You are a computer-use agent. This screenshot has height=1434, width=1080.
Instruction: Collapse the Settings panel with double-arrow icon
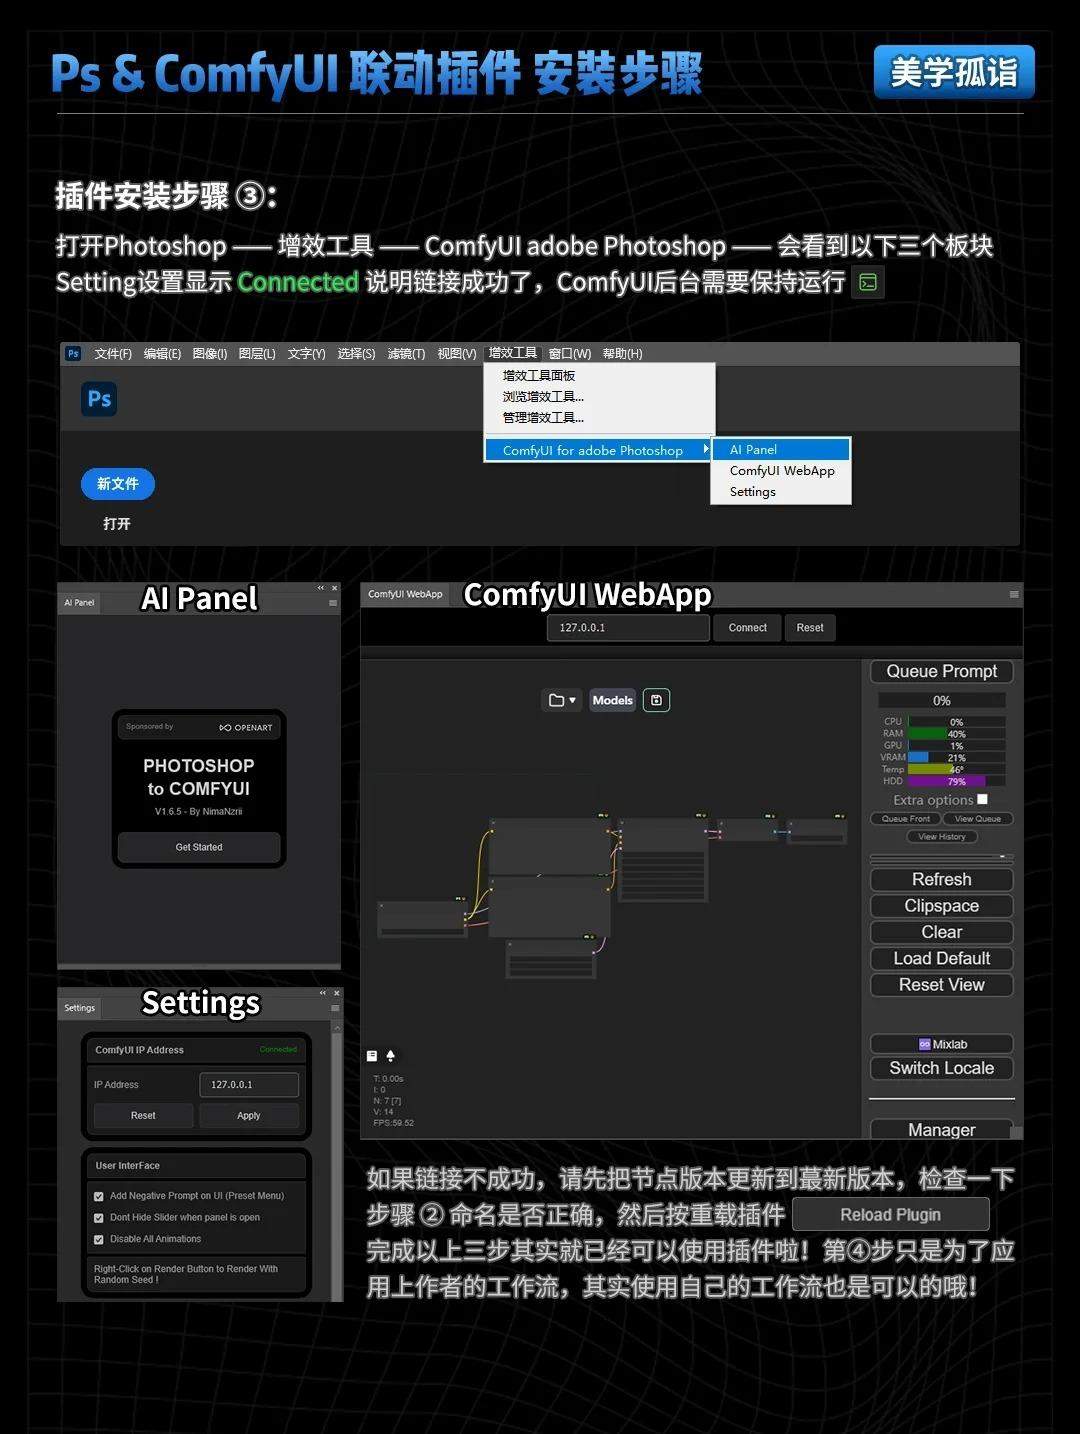click(x=323, y=993)
